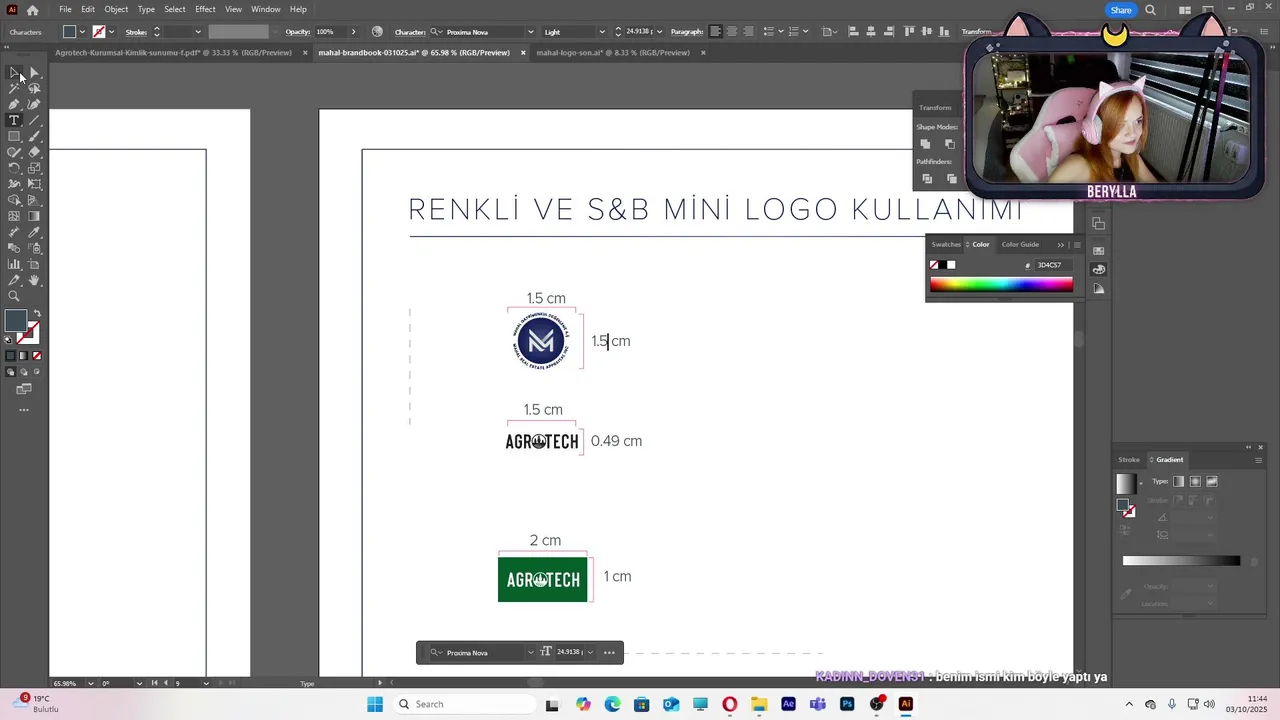Open Character panel link in control bar
This screenshot has height=720, width=1280.
410,32
